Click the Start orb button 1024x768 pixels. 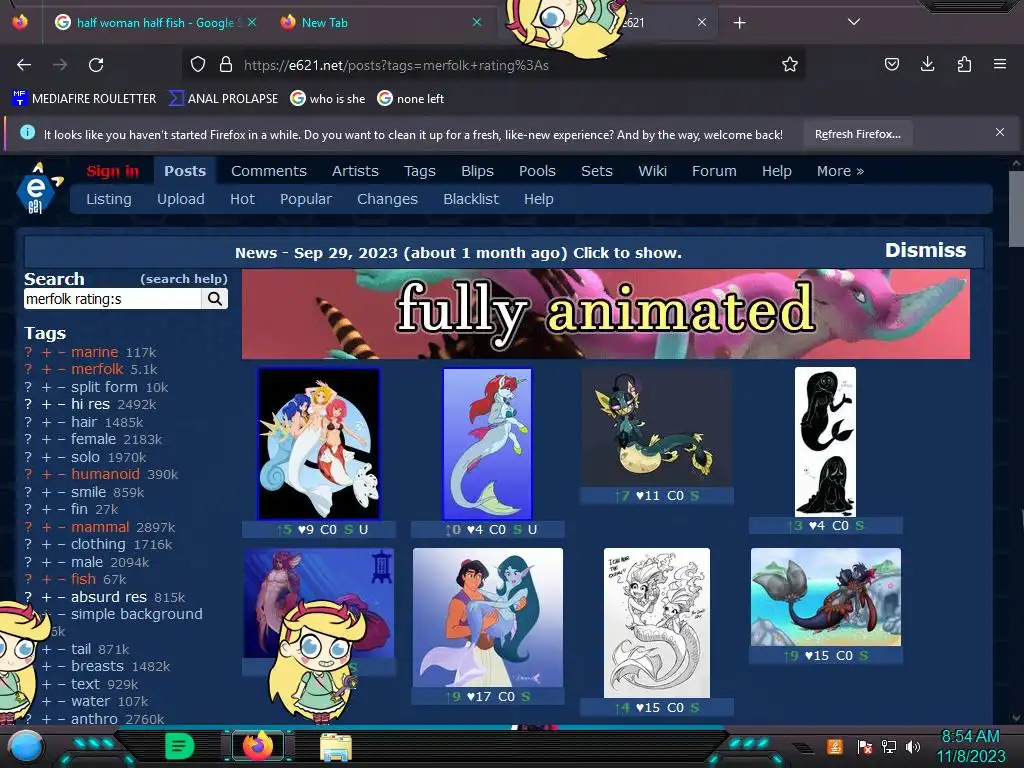pos(25,748)
